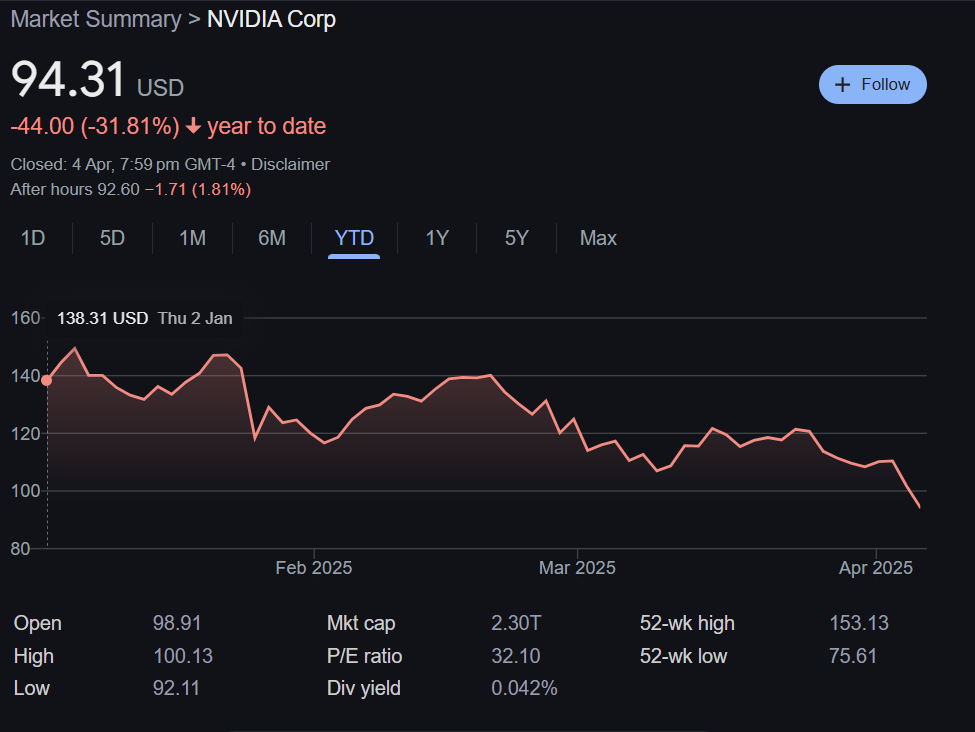Click the 52-wk low label
The image size is (975, 732).
pos(683,656)
